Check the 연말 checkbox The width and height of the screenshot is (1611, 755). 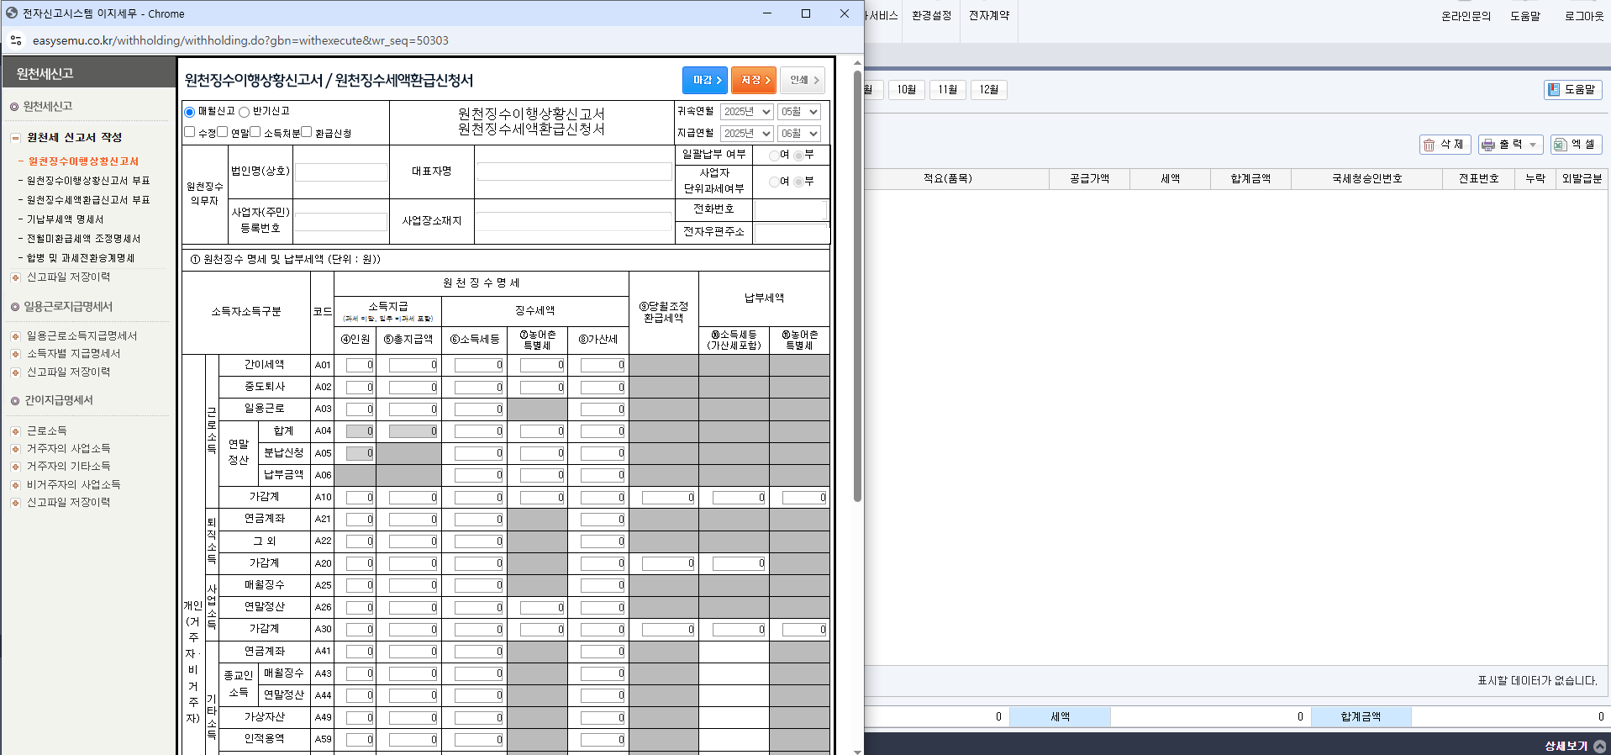[x=223, y=132]
